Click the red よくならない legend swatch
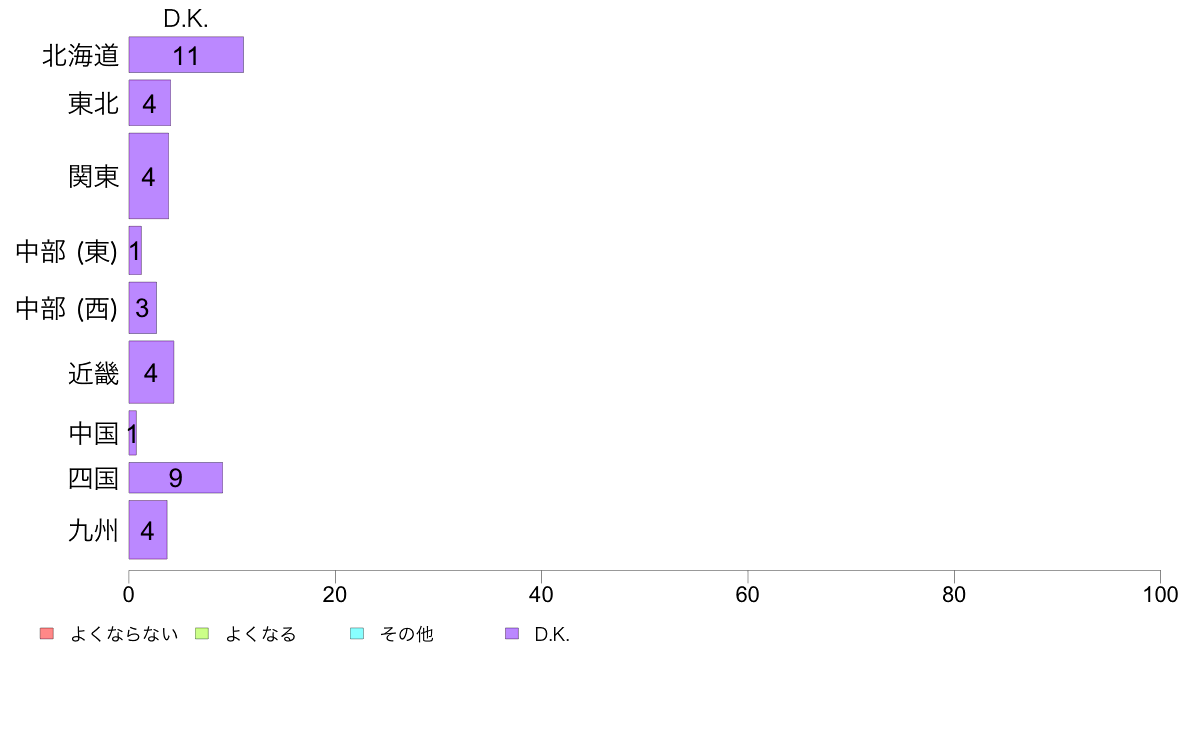The height and width of the screenshot is (736, 1188). tap(47, 634)
